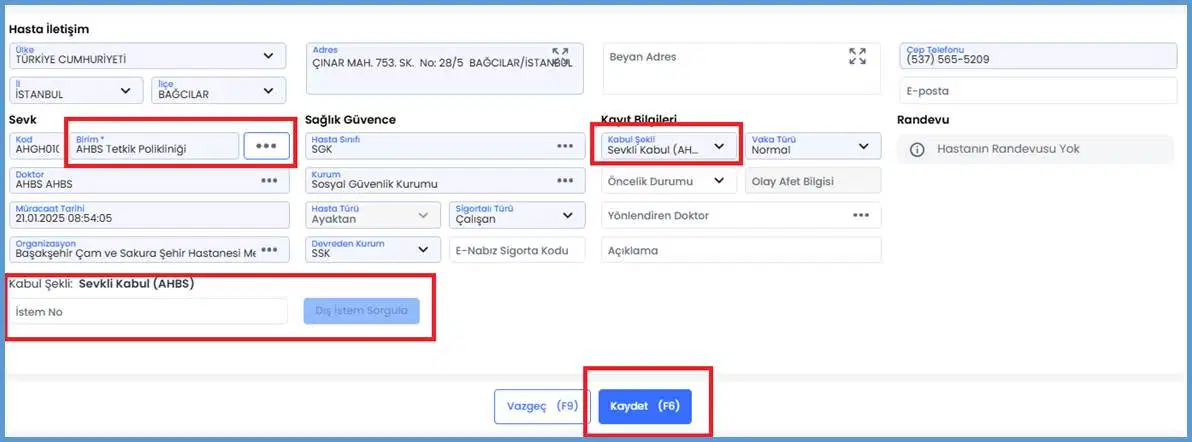
Task: Open the Ülke dropdown
Action: (x=147, y=56)
